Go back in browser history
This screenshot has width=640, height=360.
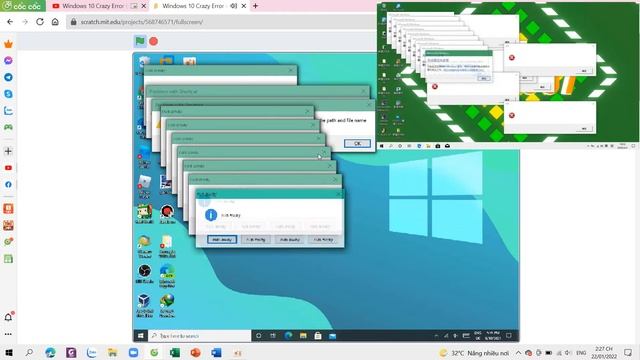10,22
